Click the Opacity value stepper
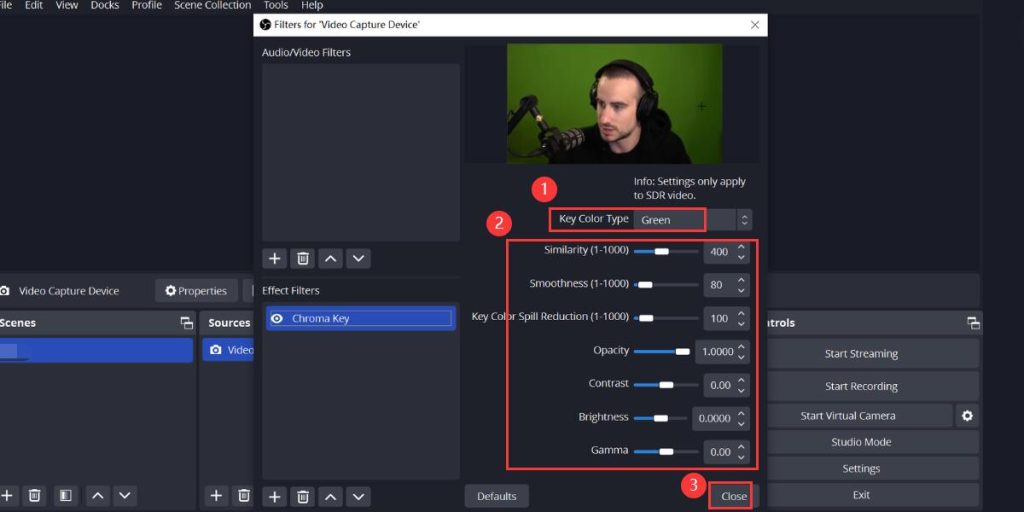The image size is (1024, 512). tap(741, 351)
